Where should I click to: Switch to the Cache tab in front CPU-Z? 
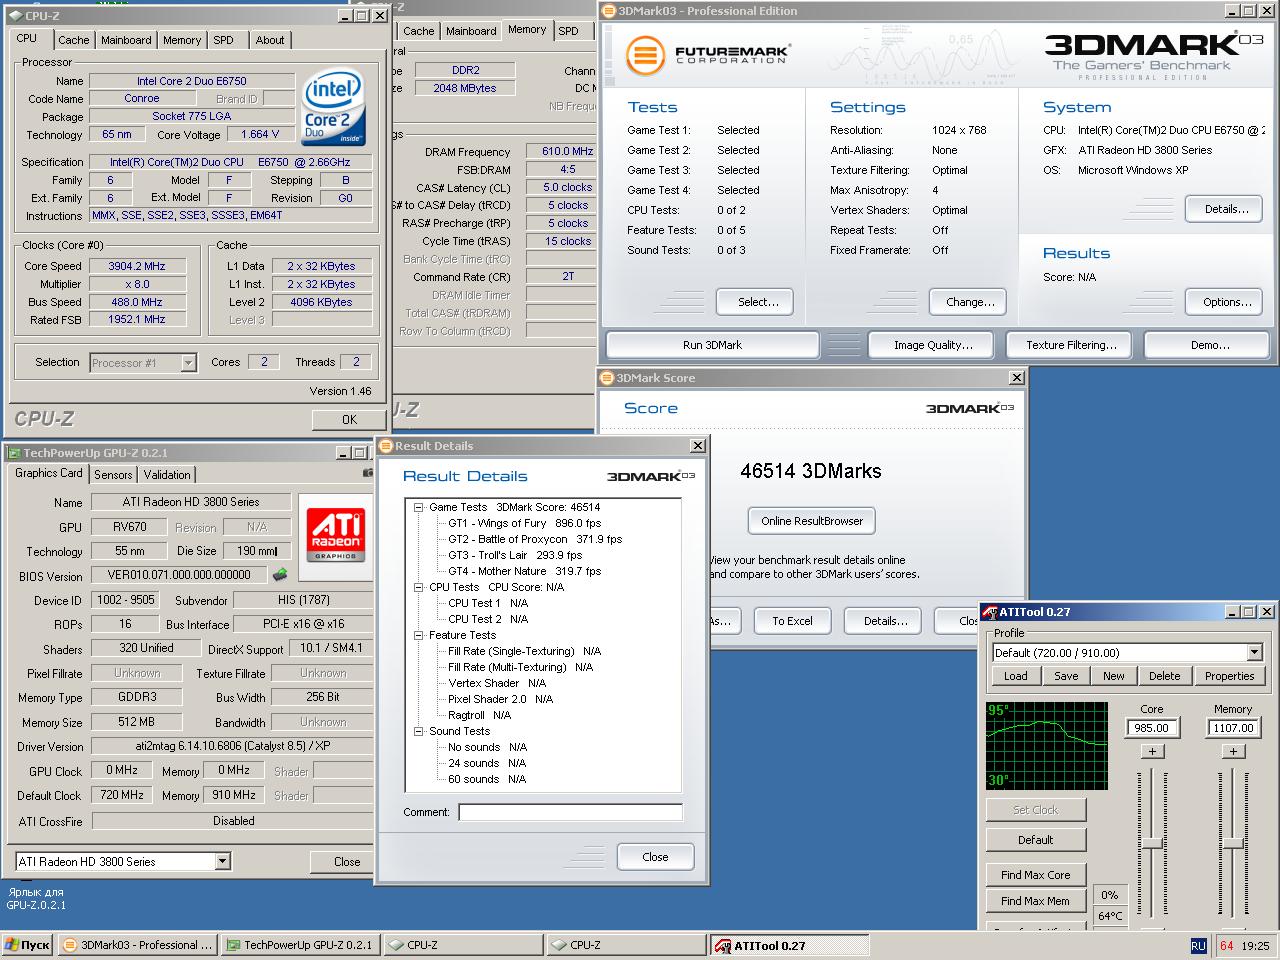point(73,40)
